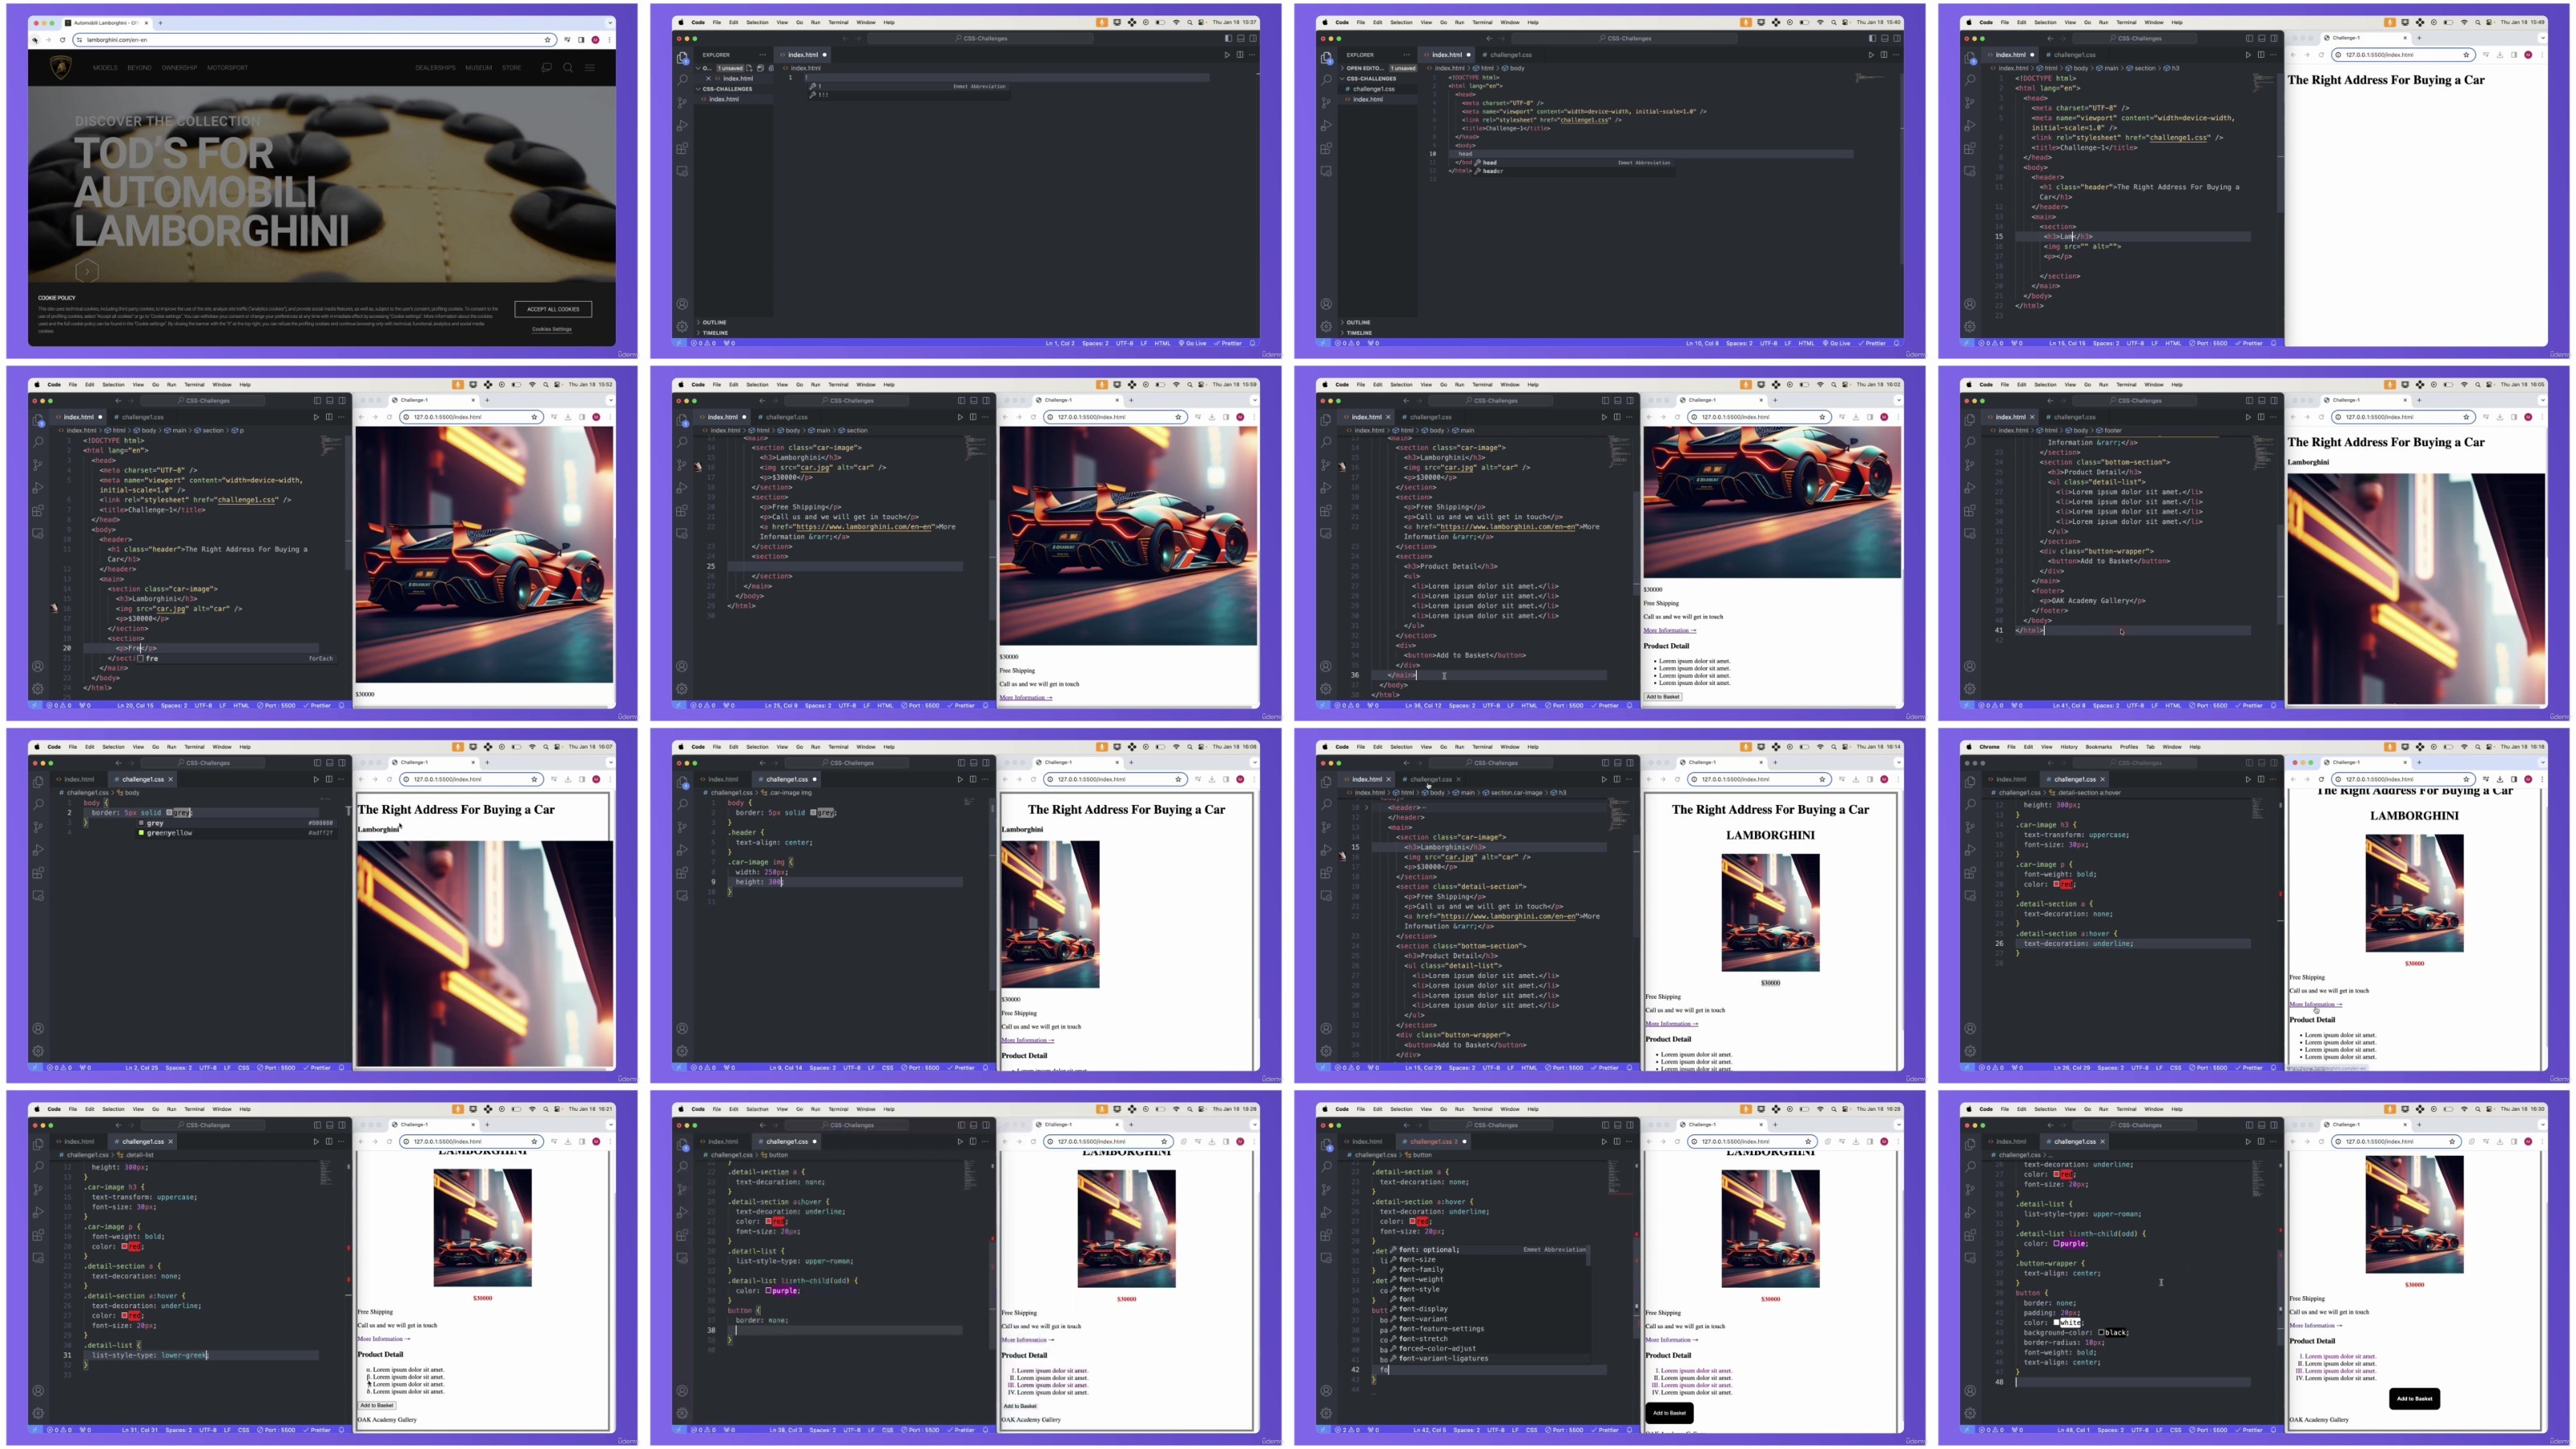Select MODELS in Lamborghini site navigation
2576x1449 pixels.
[105, 68]
